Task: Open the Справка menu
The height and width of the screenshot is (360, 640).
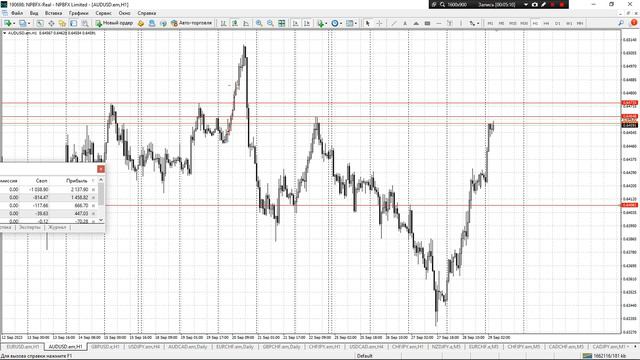Action: [147, 13]
